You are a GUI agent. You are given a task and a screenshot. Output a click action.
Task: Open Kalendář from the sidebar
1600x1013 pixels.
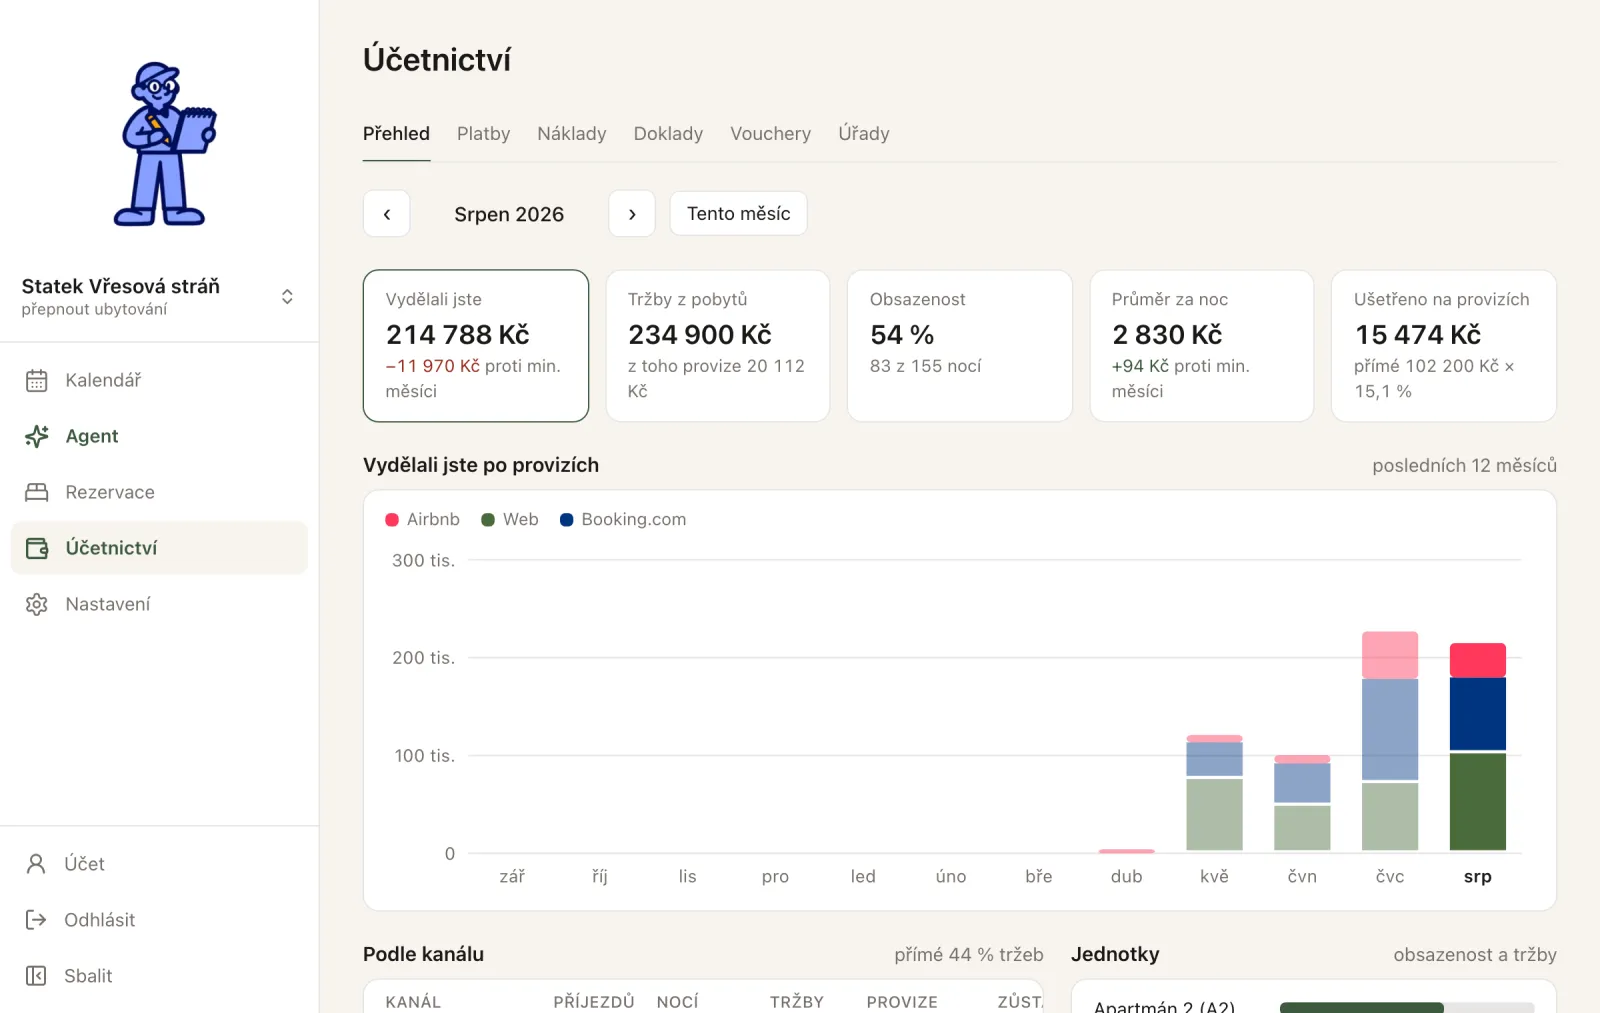click(159, 380)
